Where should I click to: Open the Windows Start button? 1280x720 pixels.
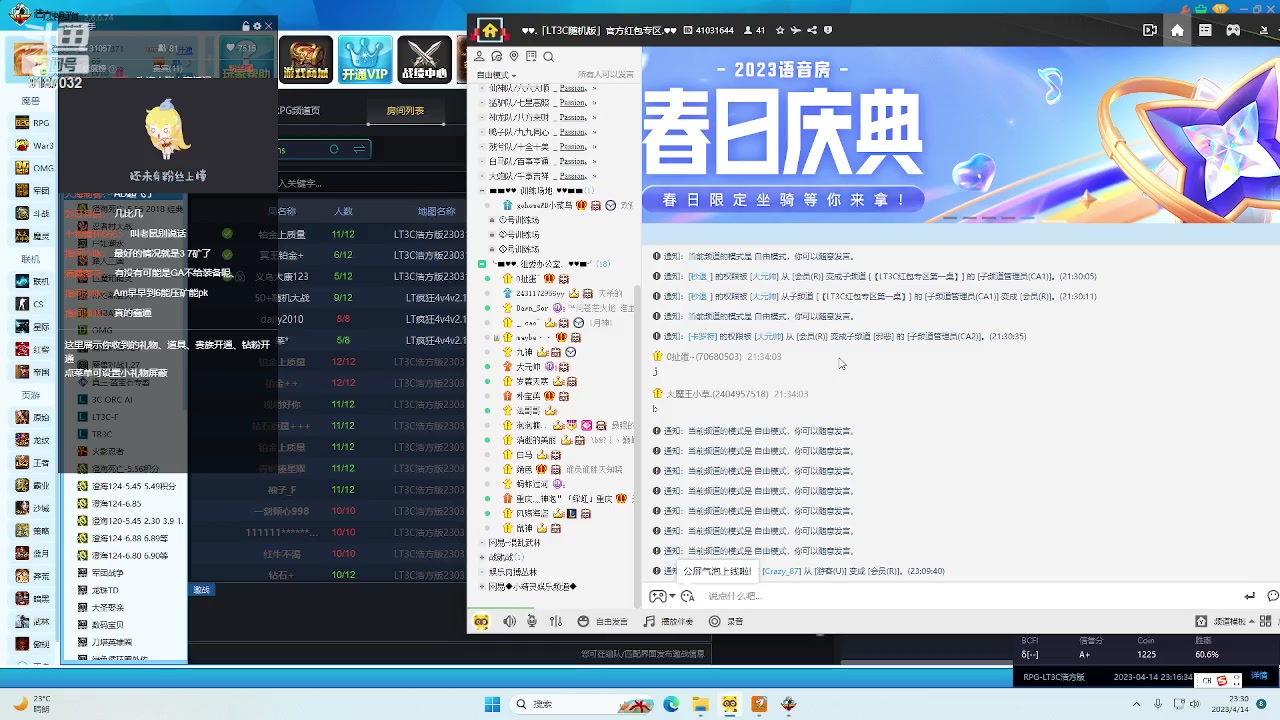point(492,704)
